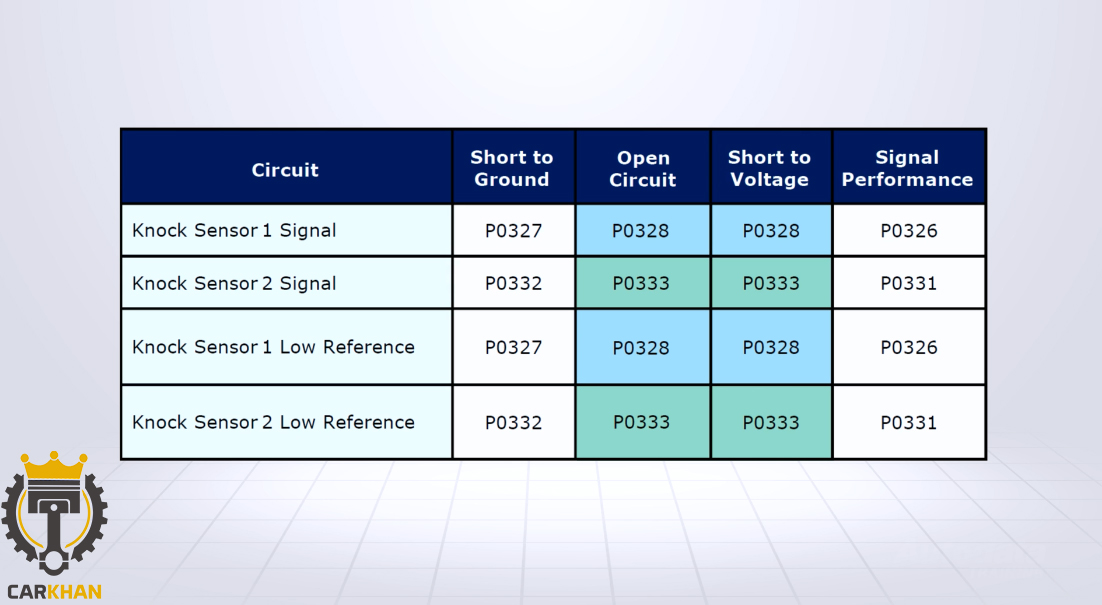The width and height of the screenshot is (1102, 605).
Task: Click P0326 in Knock Sensor 1 Signal row
Action: tap(908, 231)
